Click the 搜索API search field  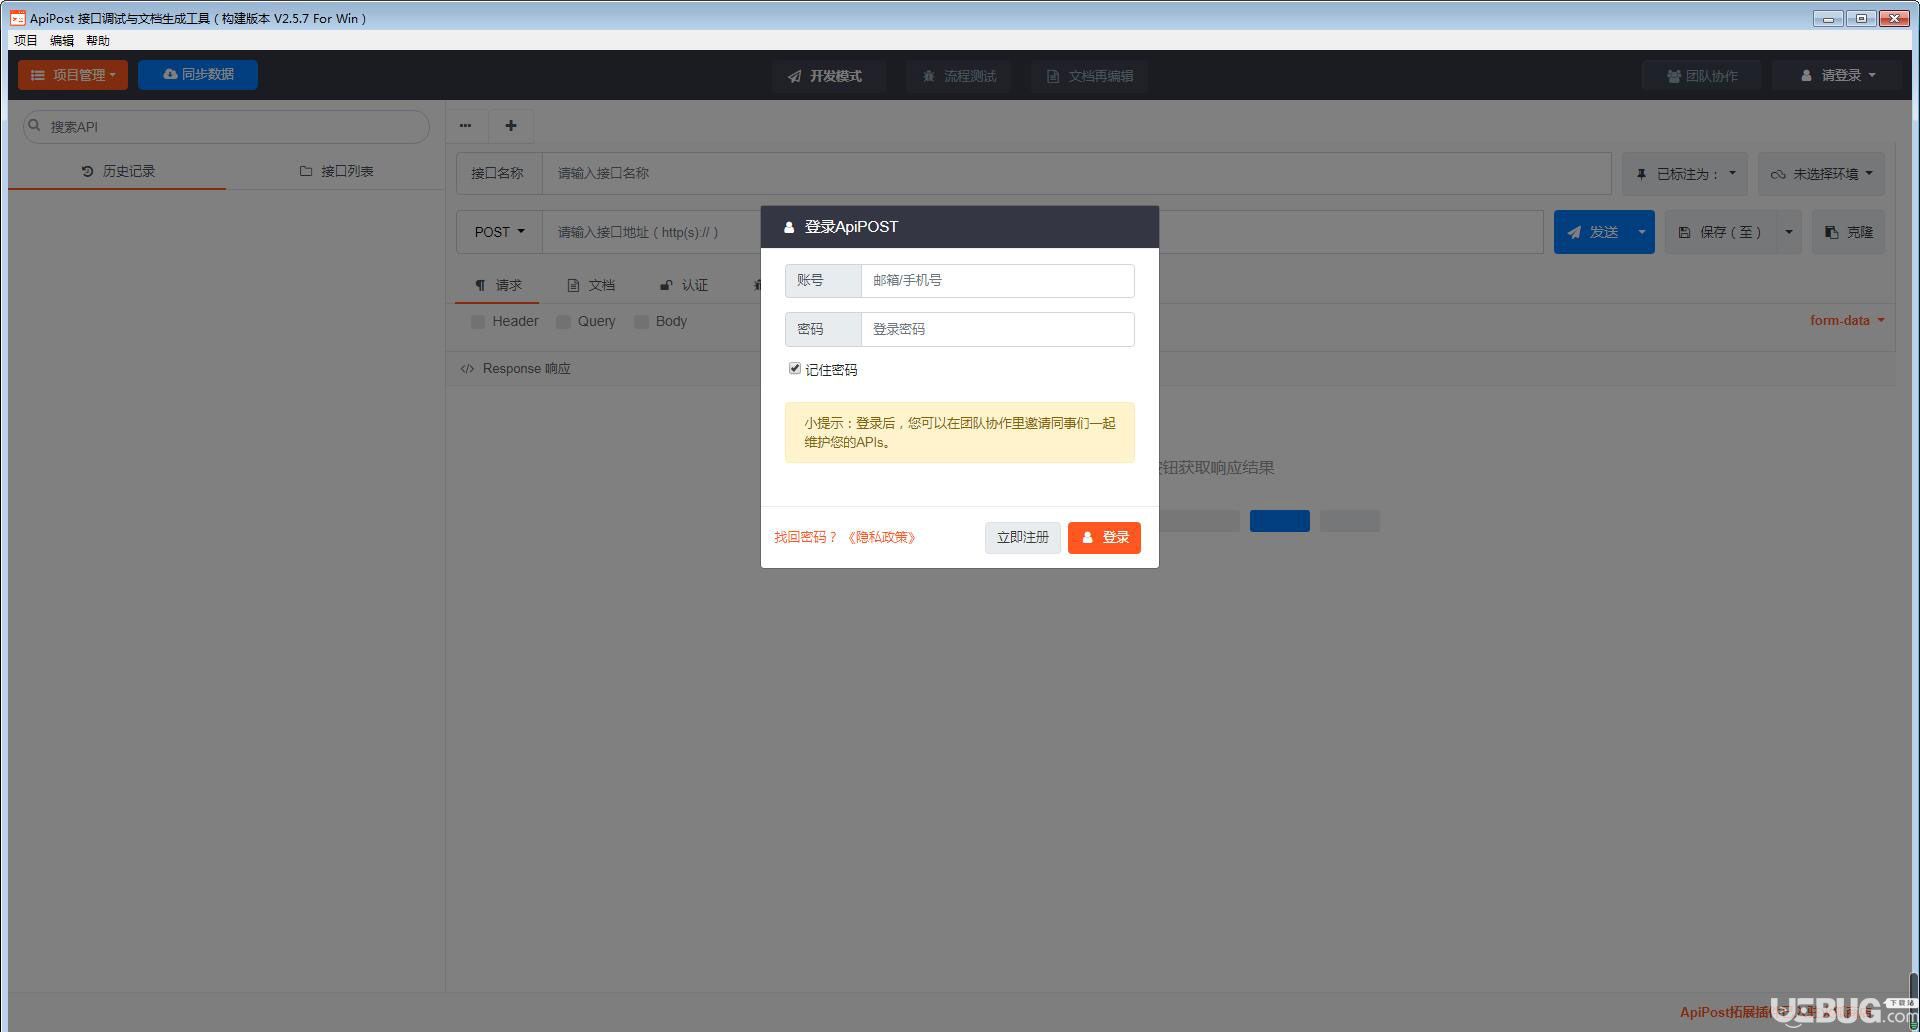pos(226,127)
